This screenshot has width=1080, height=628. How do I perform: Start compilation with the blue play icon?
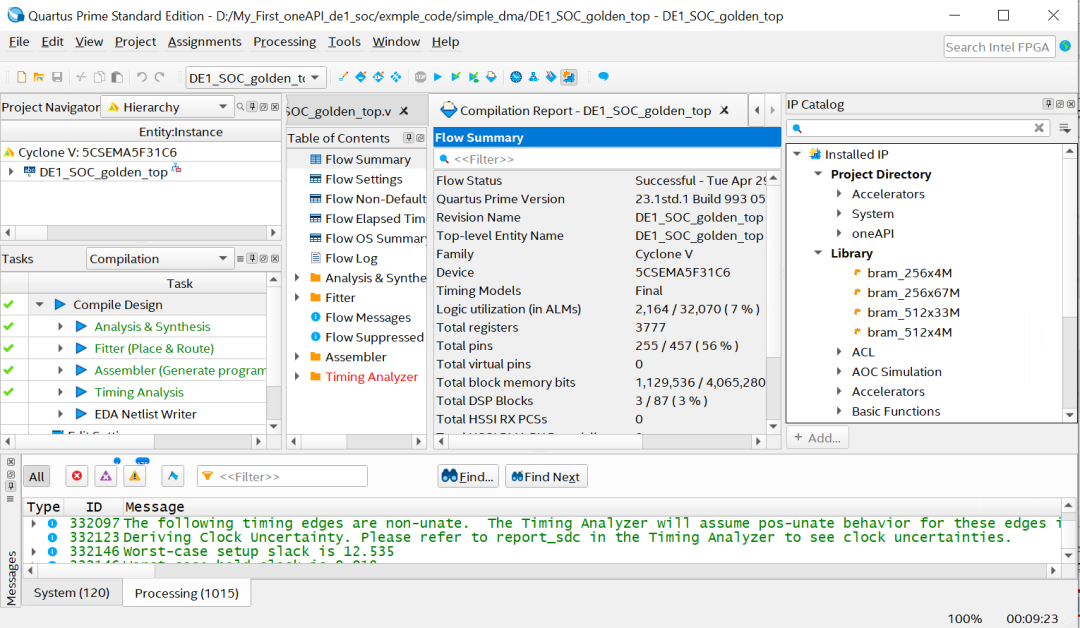click(x=438, y=77)
